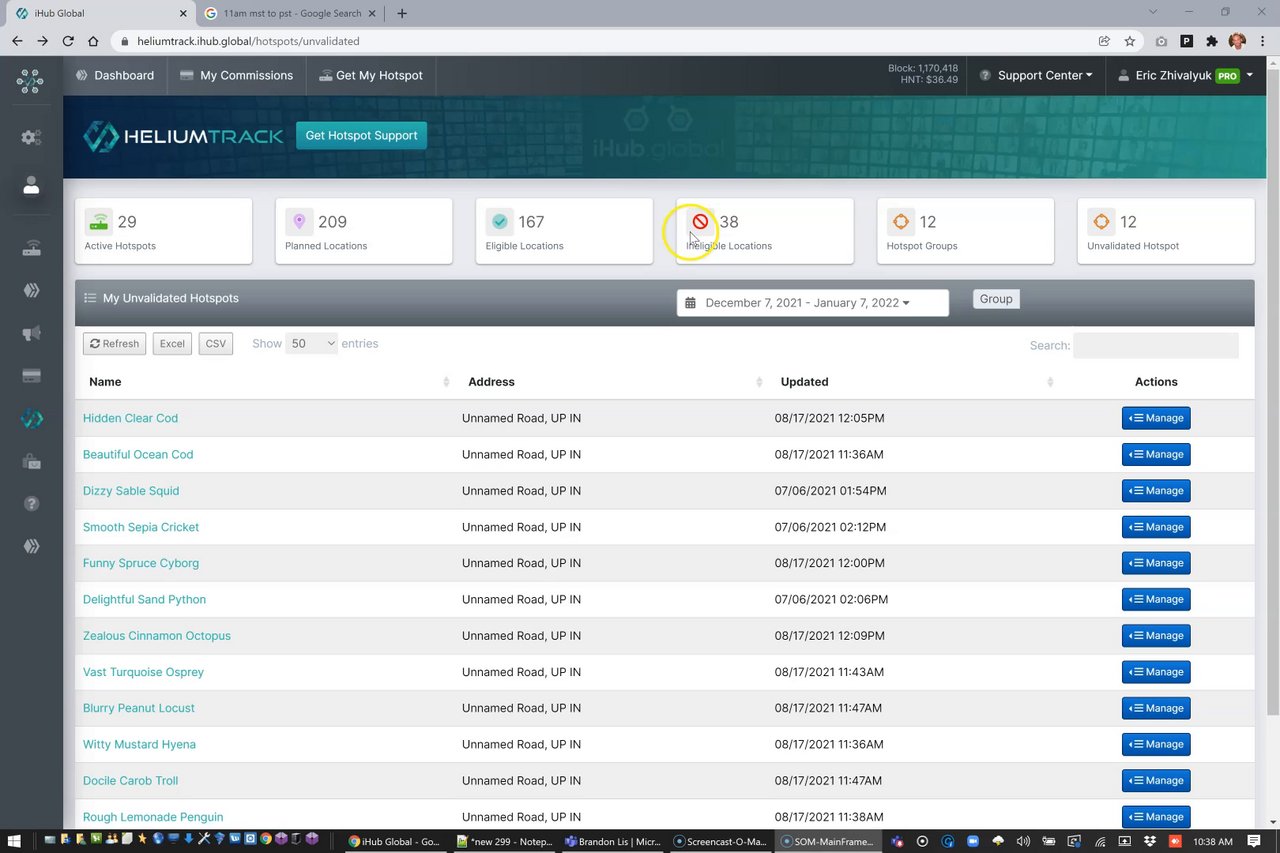Open the user profile icon in sidebar

tap(31, 185)
